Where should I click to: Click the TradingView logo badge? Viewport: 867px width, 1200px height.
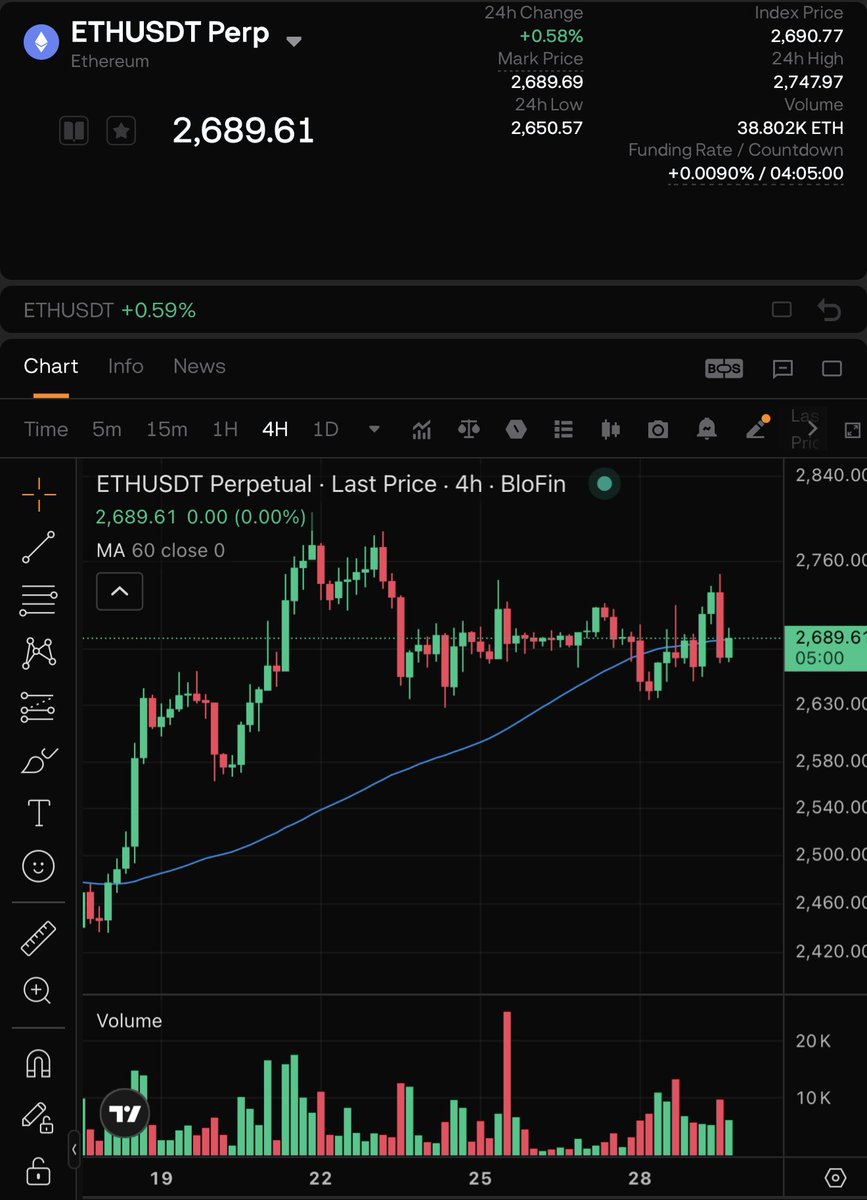(125, 1114)
